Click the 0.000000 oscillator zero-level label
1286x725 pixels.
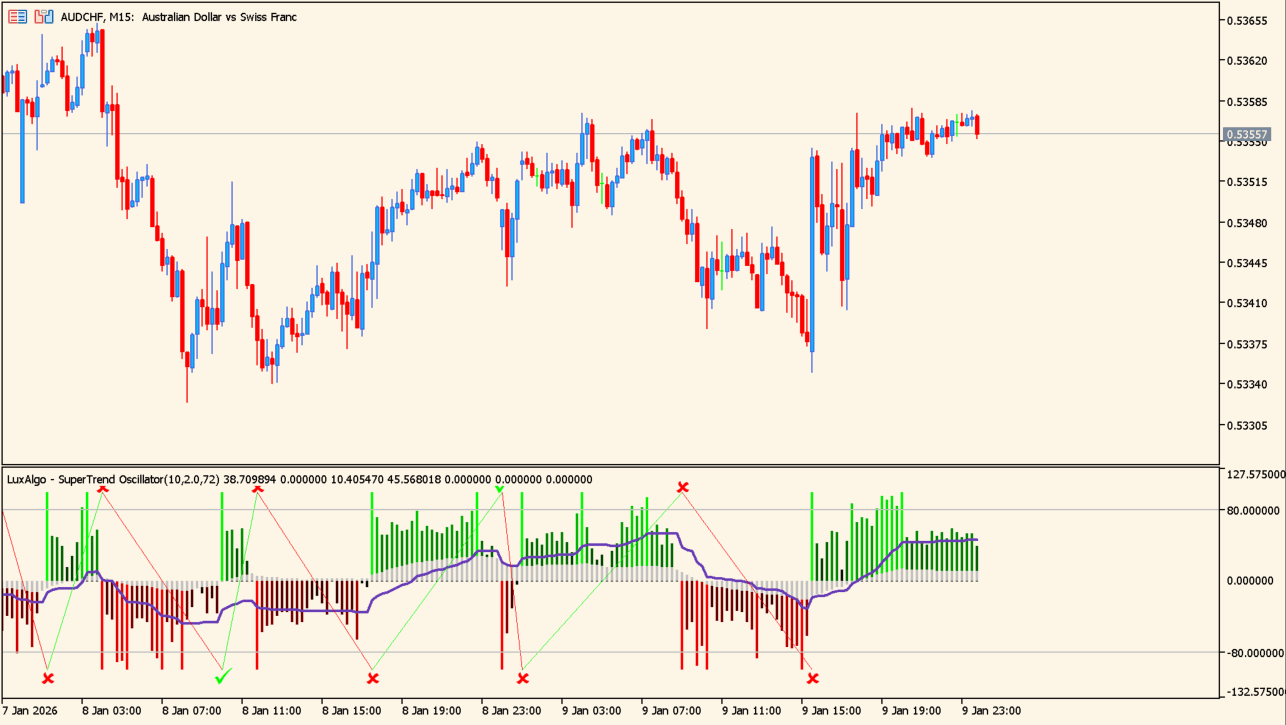pyautogui.click(x=1256, y=581)
